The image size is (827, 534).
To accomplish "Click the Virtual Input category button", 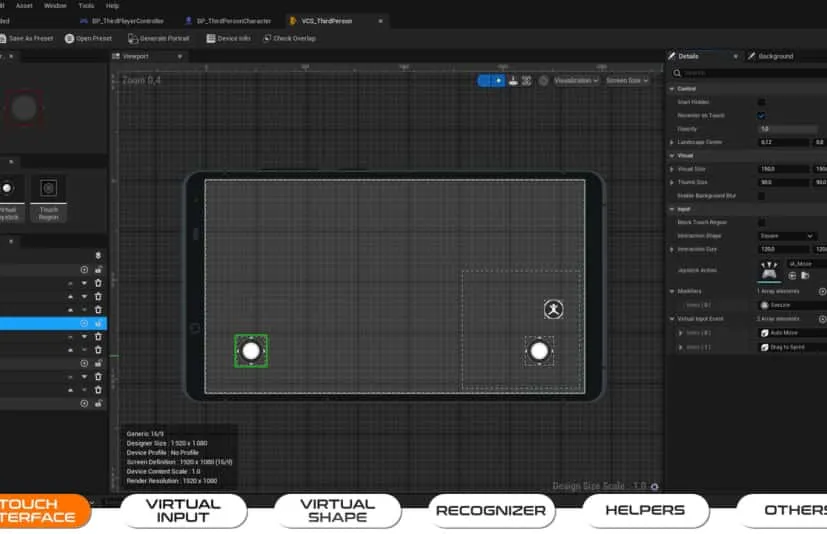I will [183, 510].
